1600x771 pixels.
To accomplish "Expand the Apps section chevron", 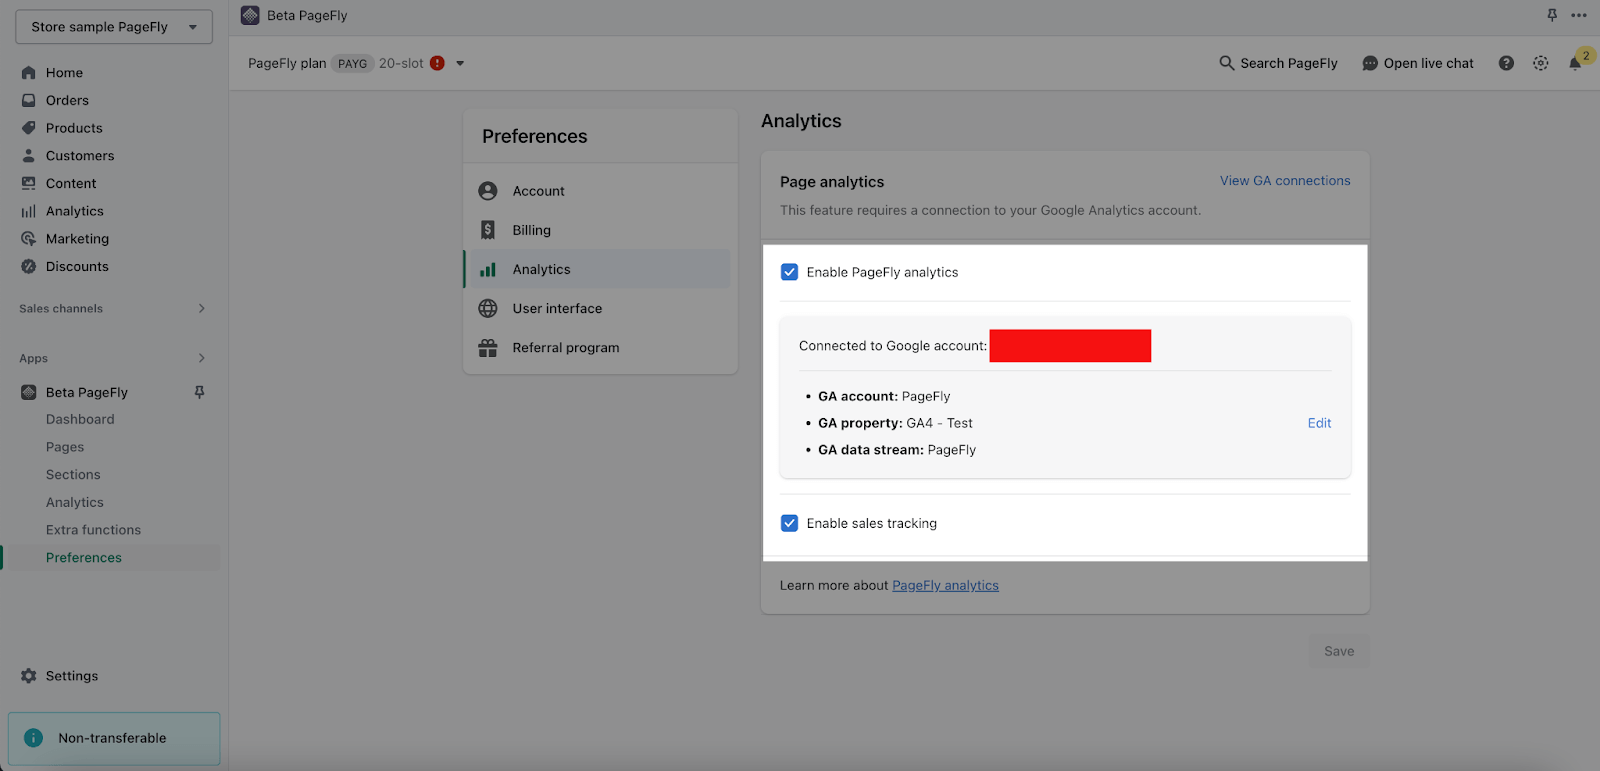I will point(202,358).
